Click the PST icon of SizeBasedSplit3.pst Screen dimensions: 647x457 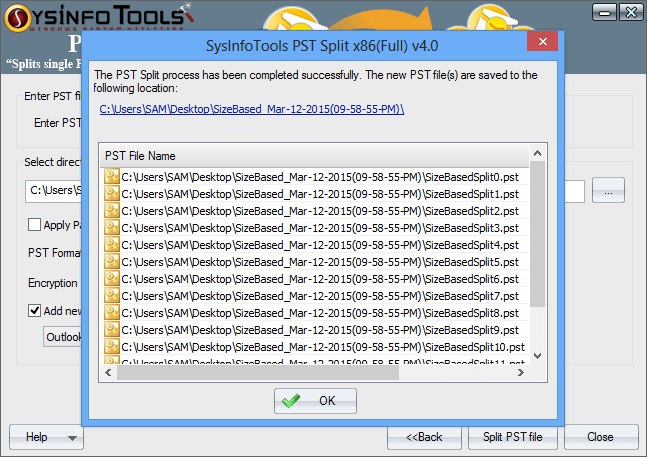coord(111,227)
